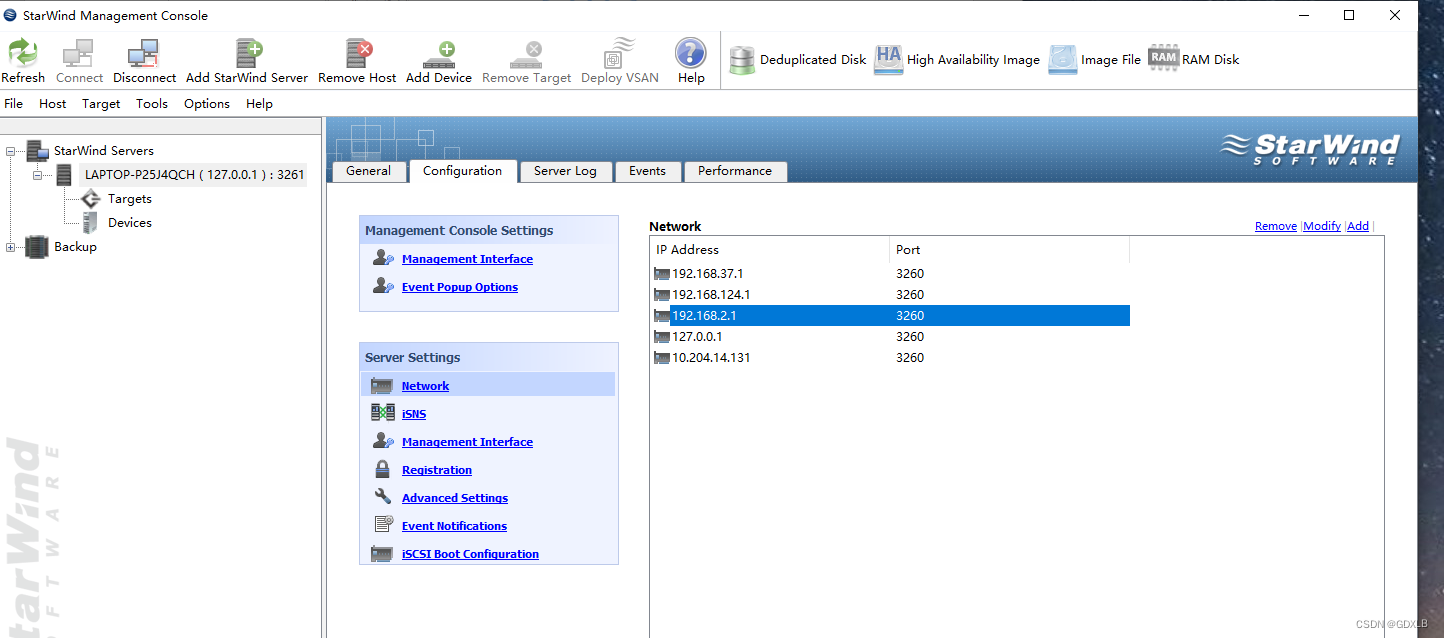Viewport: 1444px width, 638px height.
Task: Select the Devices tree item
Action: 130,223
